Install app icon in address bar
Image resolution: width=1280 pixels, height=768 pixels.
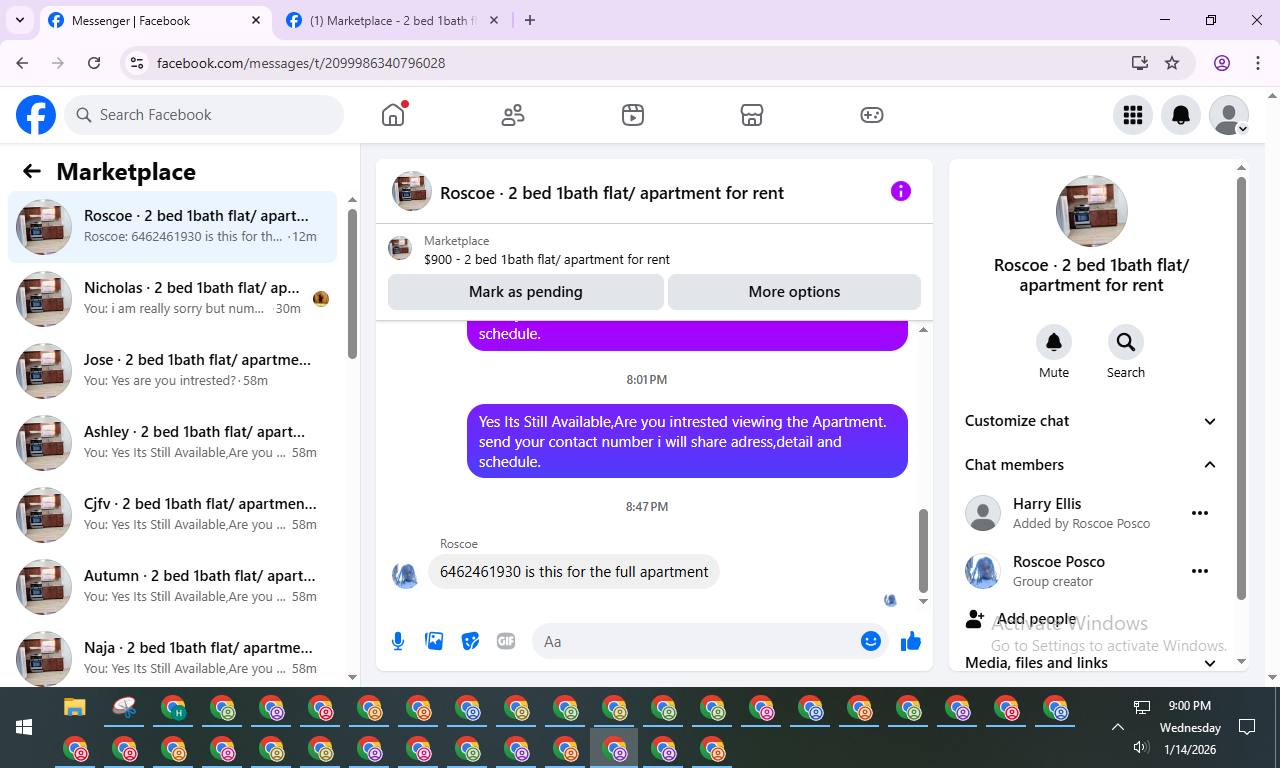1140,63
